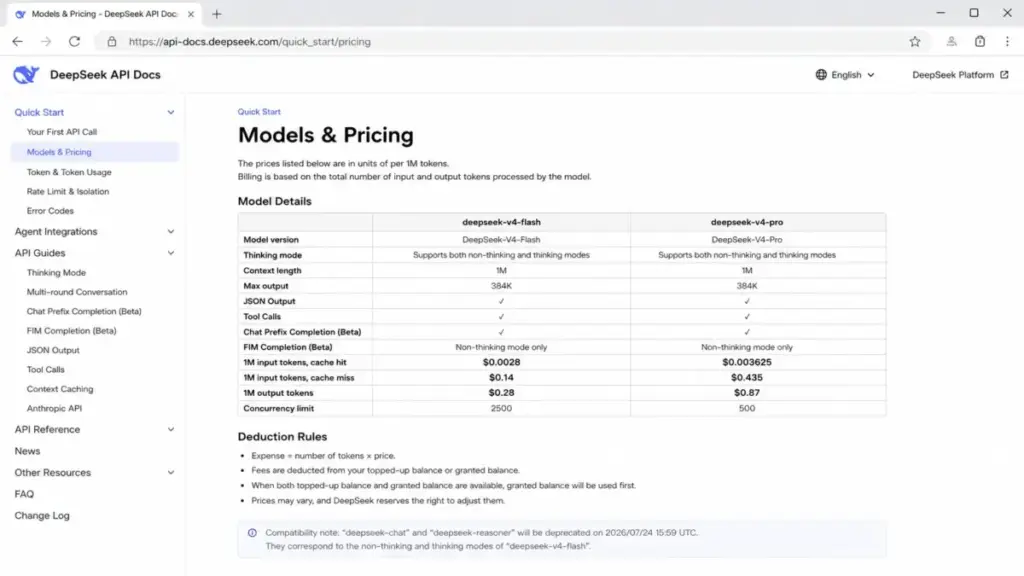Open the browser three-dot menu
1024x576 pixels.
[1007, 41]
